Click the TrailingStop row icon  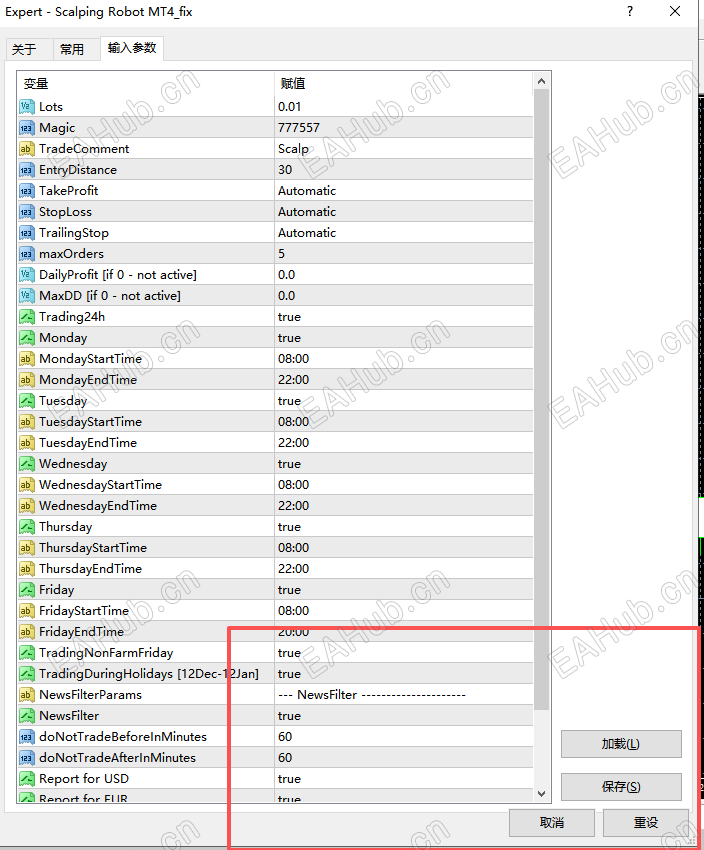27,233
